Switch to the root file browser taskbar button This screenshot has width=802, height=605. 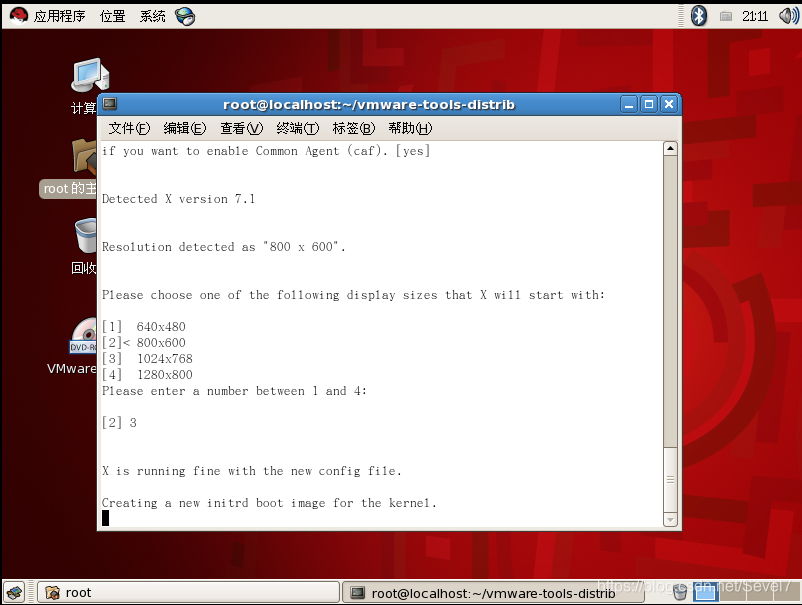click(x=188, y=593)
